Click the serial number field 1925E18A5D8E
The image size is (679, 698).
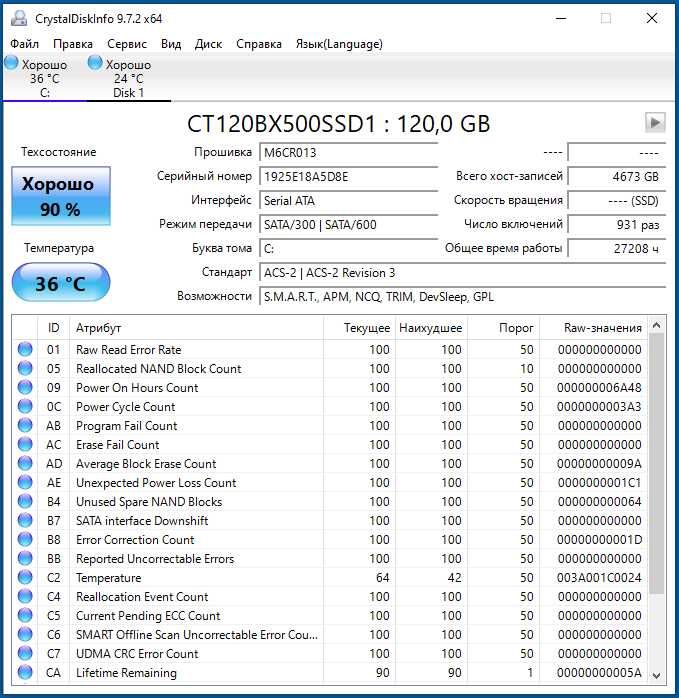(349, 177)
